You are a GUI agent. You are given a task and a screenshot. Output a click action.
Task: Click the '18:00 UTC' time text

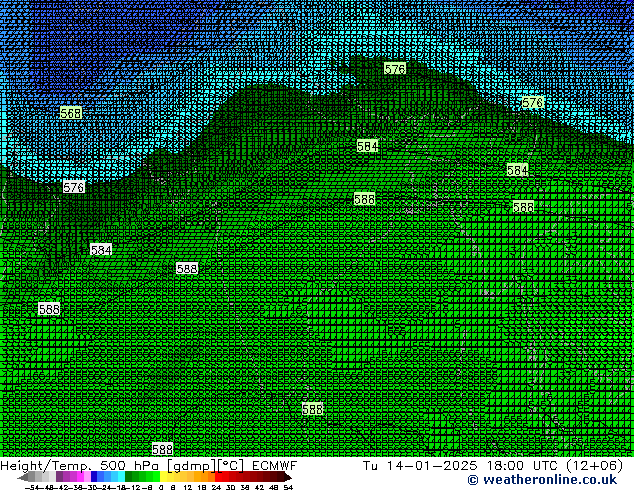522,466
